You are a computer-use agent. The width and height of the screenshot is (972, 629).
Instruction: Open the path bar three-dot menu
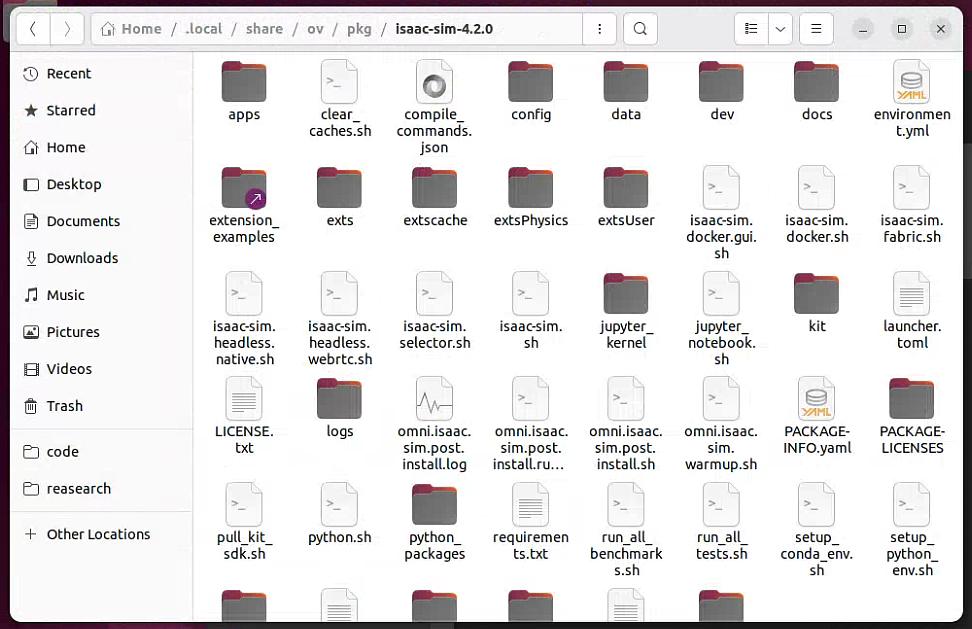tap(599, 29)
